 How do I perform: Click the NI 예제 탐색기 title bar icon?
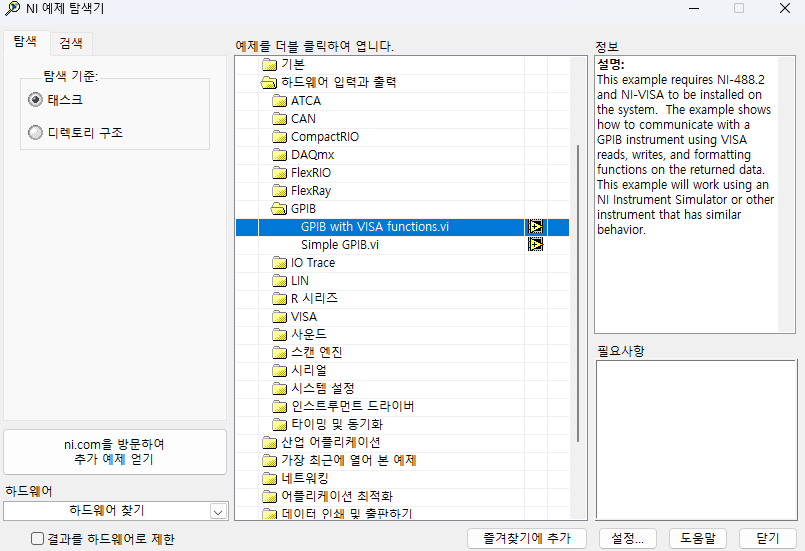point(12,9)
